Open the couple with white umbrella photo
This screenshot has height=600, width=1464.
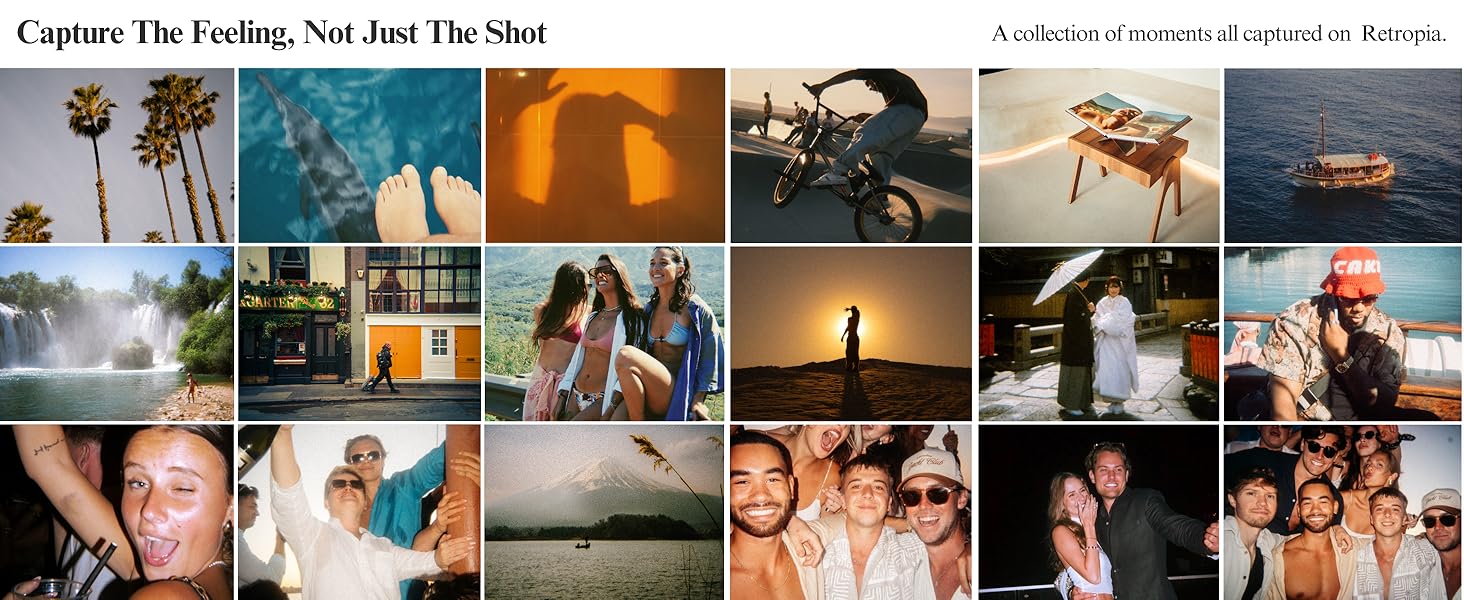click(1099, 334)
